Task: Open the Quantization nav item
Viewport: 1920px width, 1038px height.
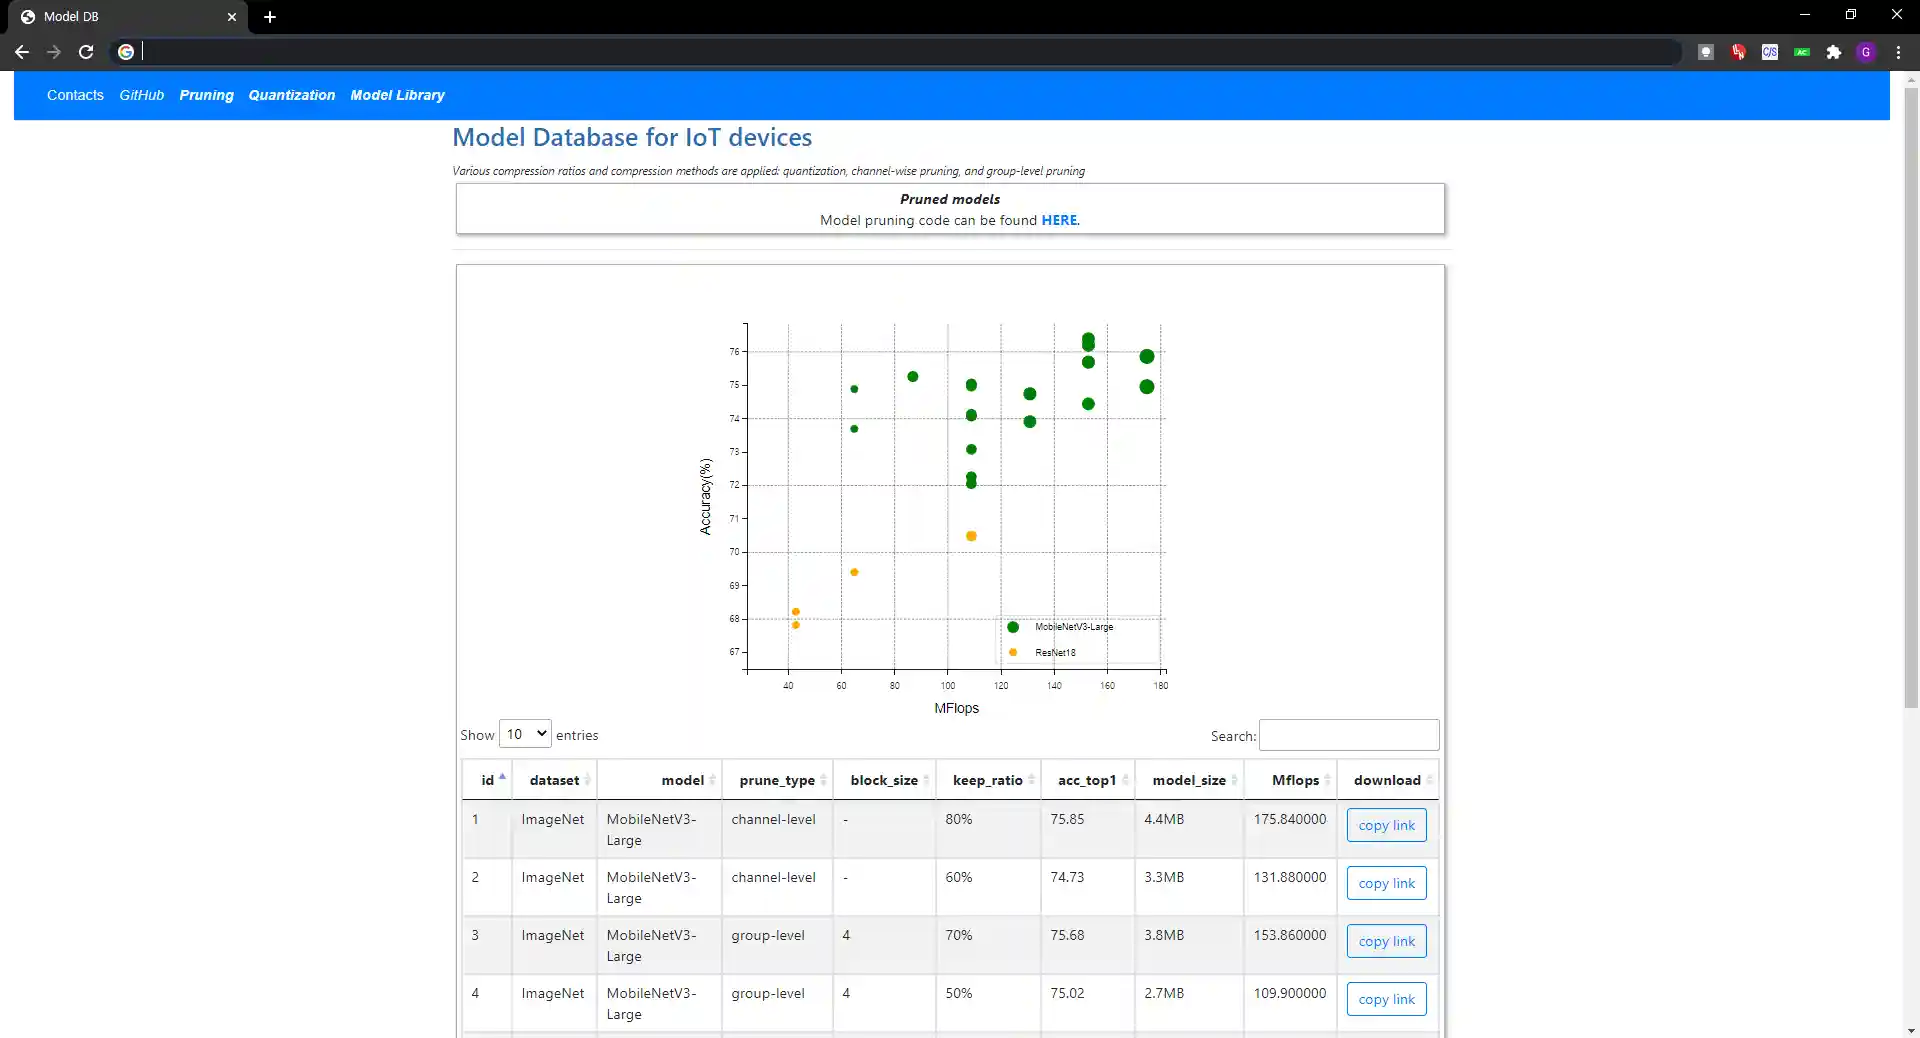Action: 291,95
